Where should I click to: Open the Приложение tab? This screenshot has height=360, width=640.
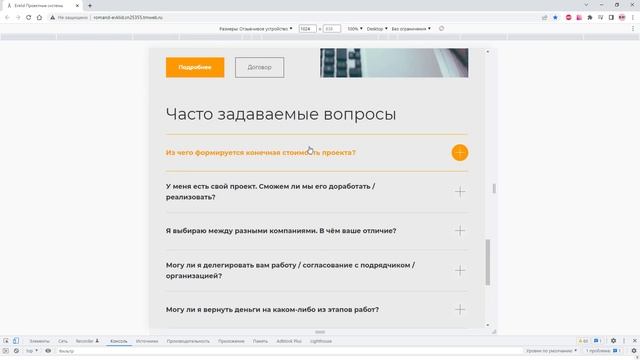[x=231, y=341]
